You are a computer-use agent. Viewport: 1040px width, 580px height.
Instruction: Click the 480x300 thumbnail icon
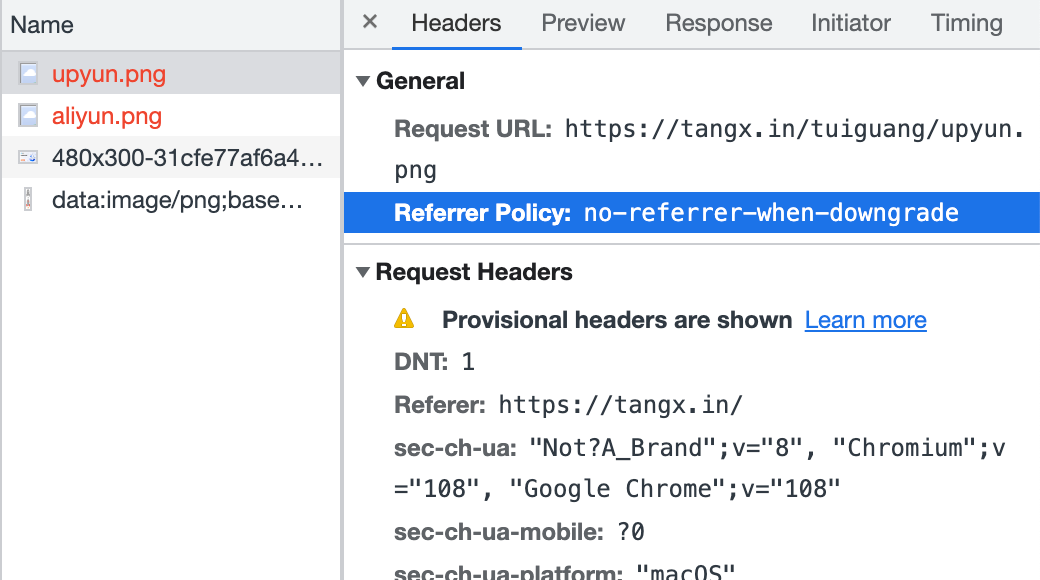pos(29,158)
